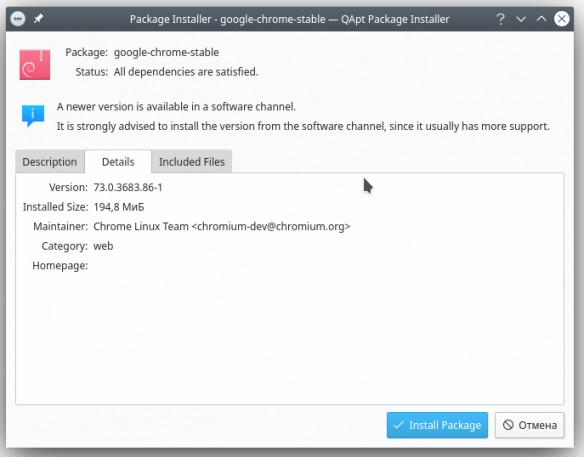
Task: Click the Отмена cancel button
Action: (530, 425)
